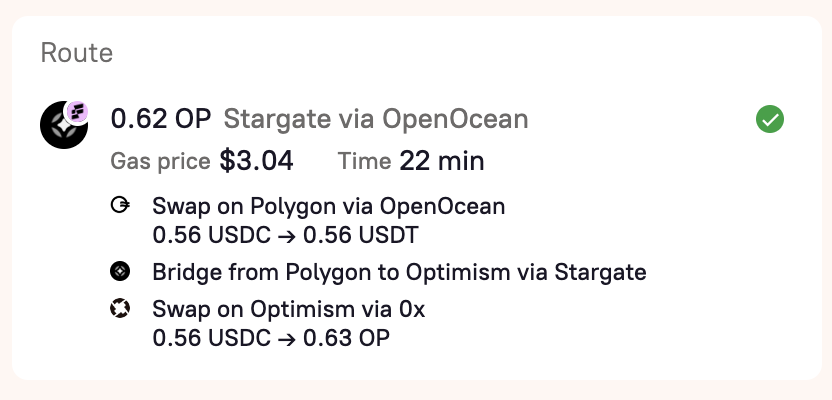Click the 0.56 USDC → 0.56 USDT conversion
This screenshot has height=400, width=832.
click(285, 235)
